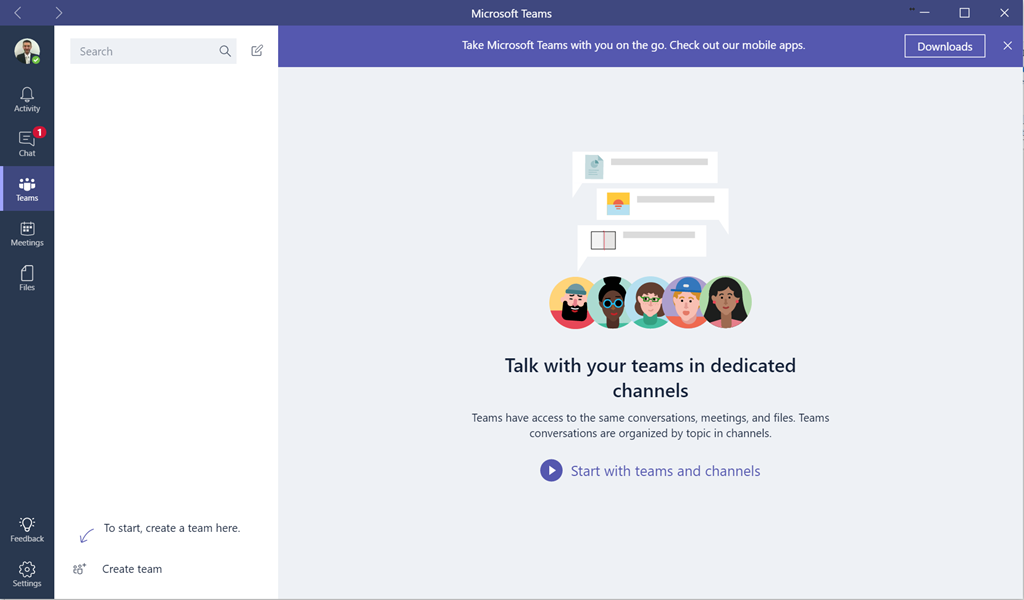This screenshot has width=1024, height=600.
Task: Click the Downloads button
Action: (944, 46)
